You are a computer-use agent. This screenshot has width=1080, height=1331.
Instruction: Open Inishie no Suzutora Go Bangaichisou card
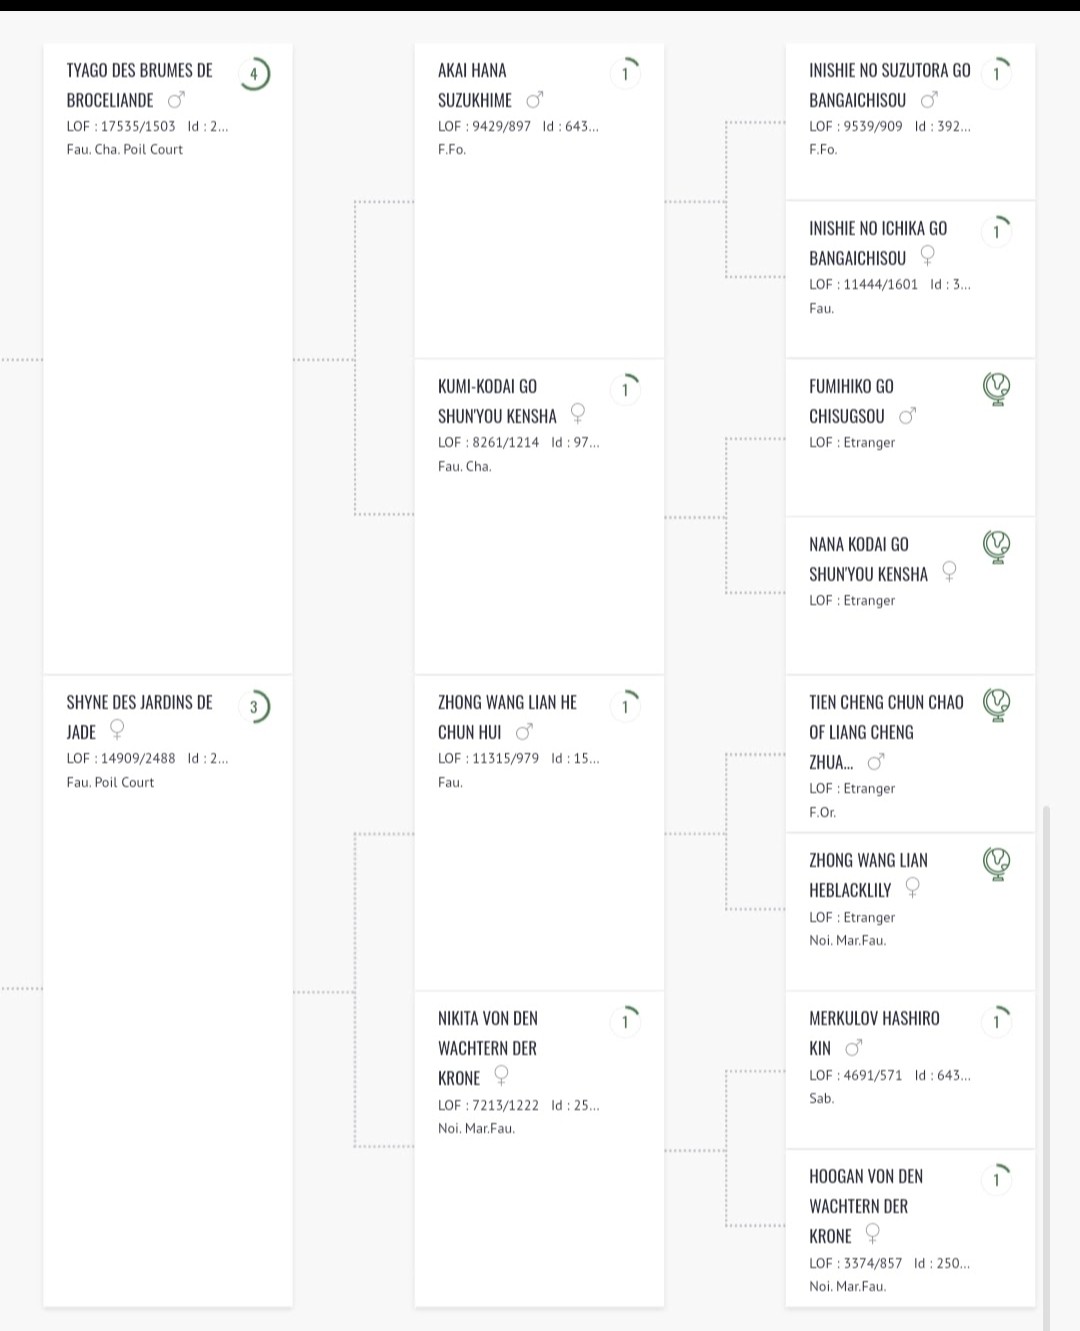tap(910, 121)
